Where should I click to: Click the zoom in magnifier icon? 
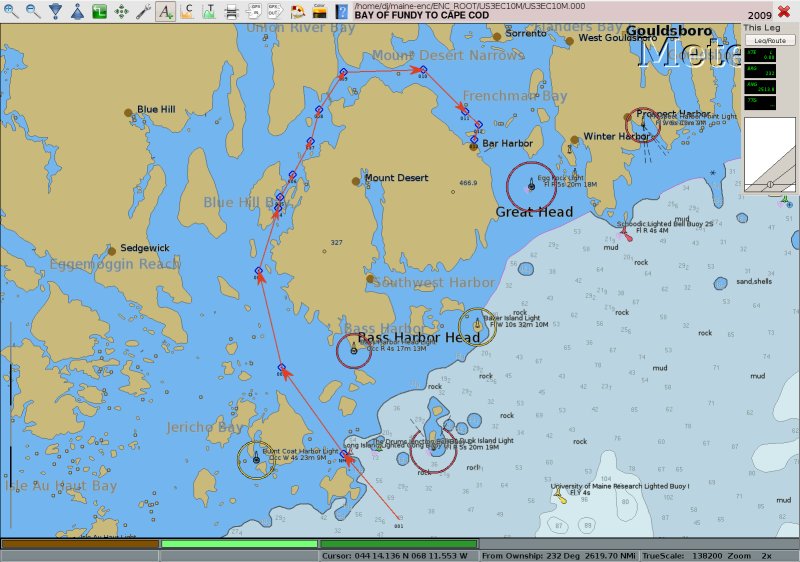(10, 12)
